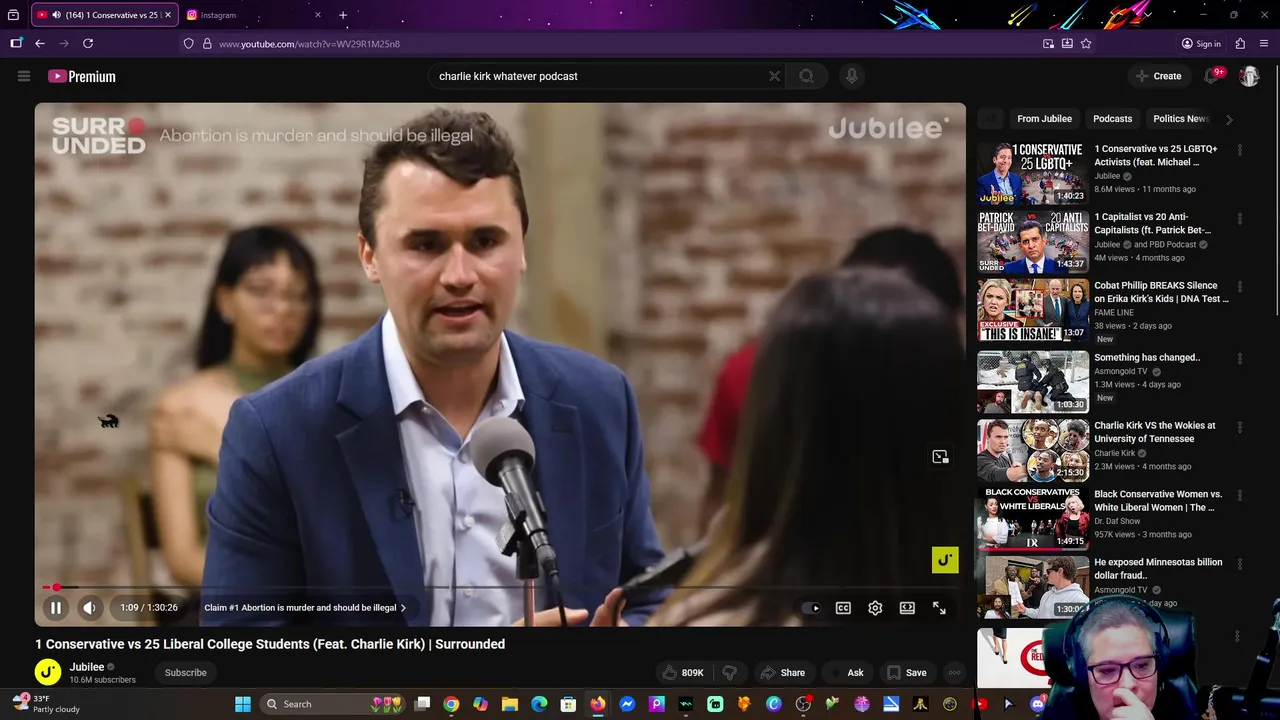Open File Explorer from taskbar
Viewport: 1280px width, 720px height.
click(510, 704)
